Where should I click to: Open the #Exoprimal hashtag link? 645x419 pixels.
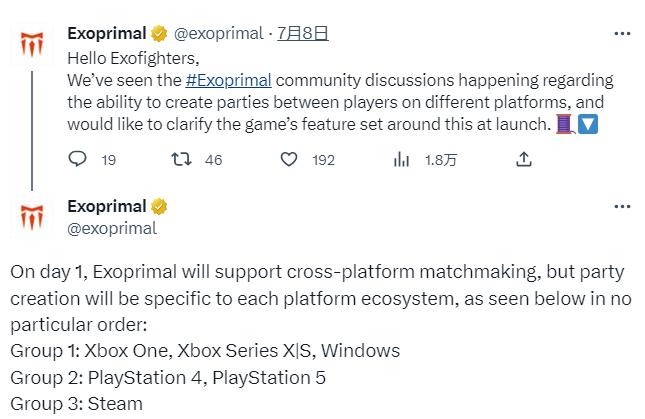point(228,80)
